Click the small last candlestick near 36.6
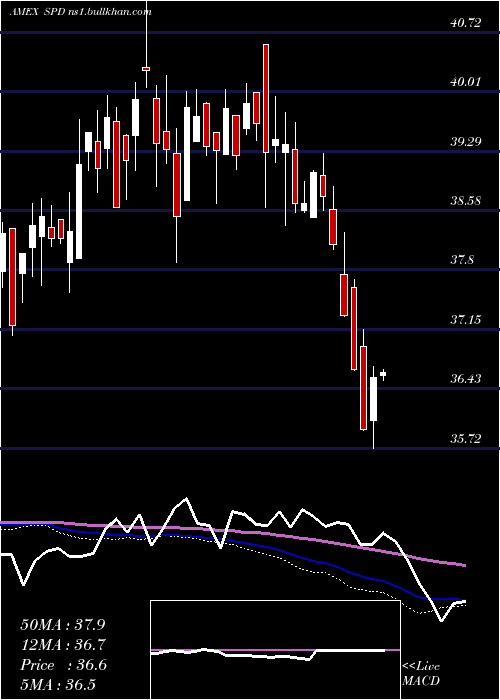 point(383,375)
